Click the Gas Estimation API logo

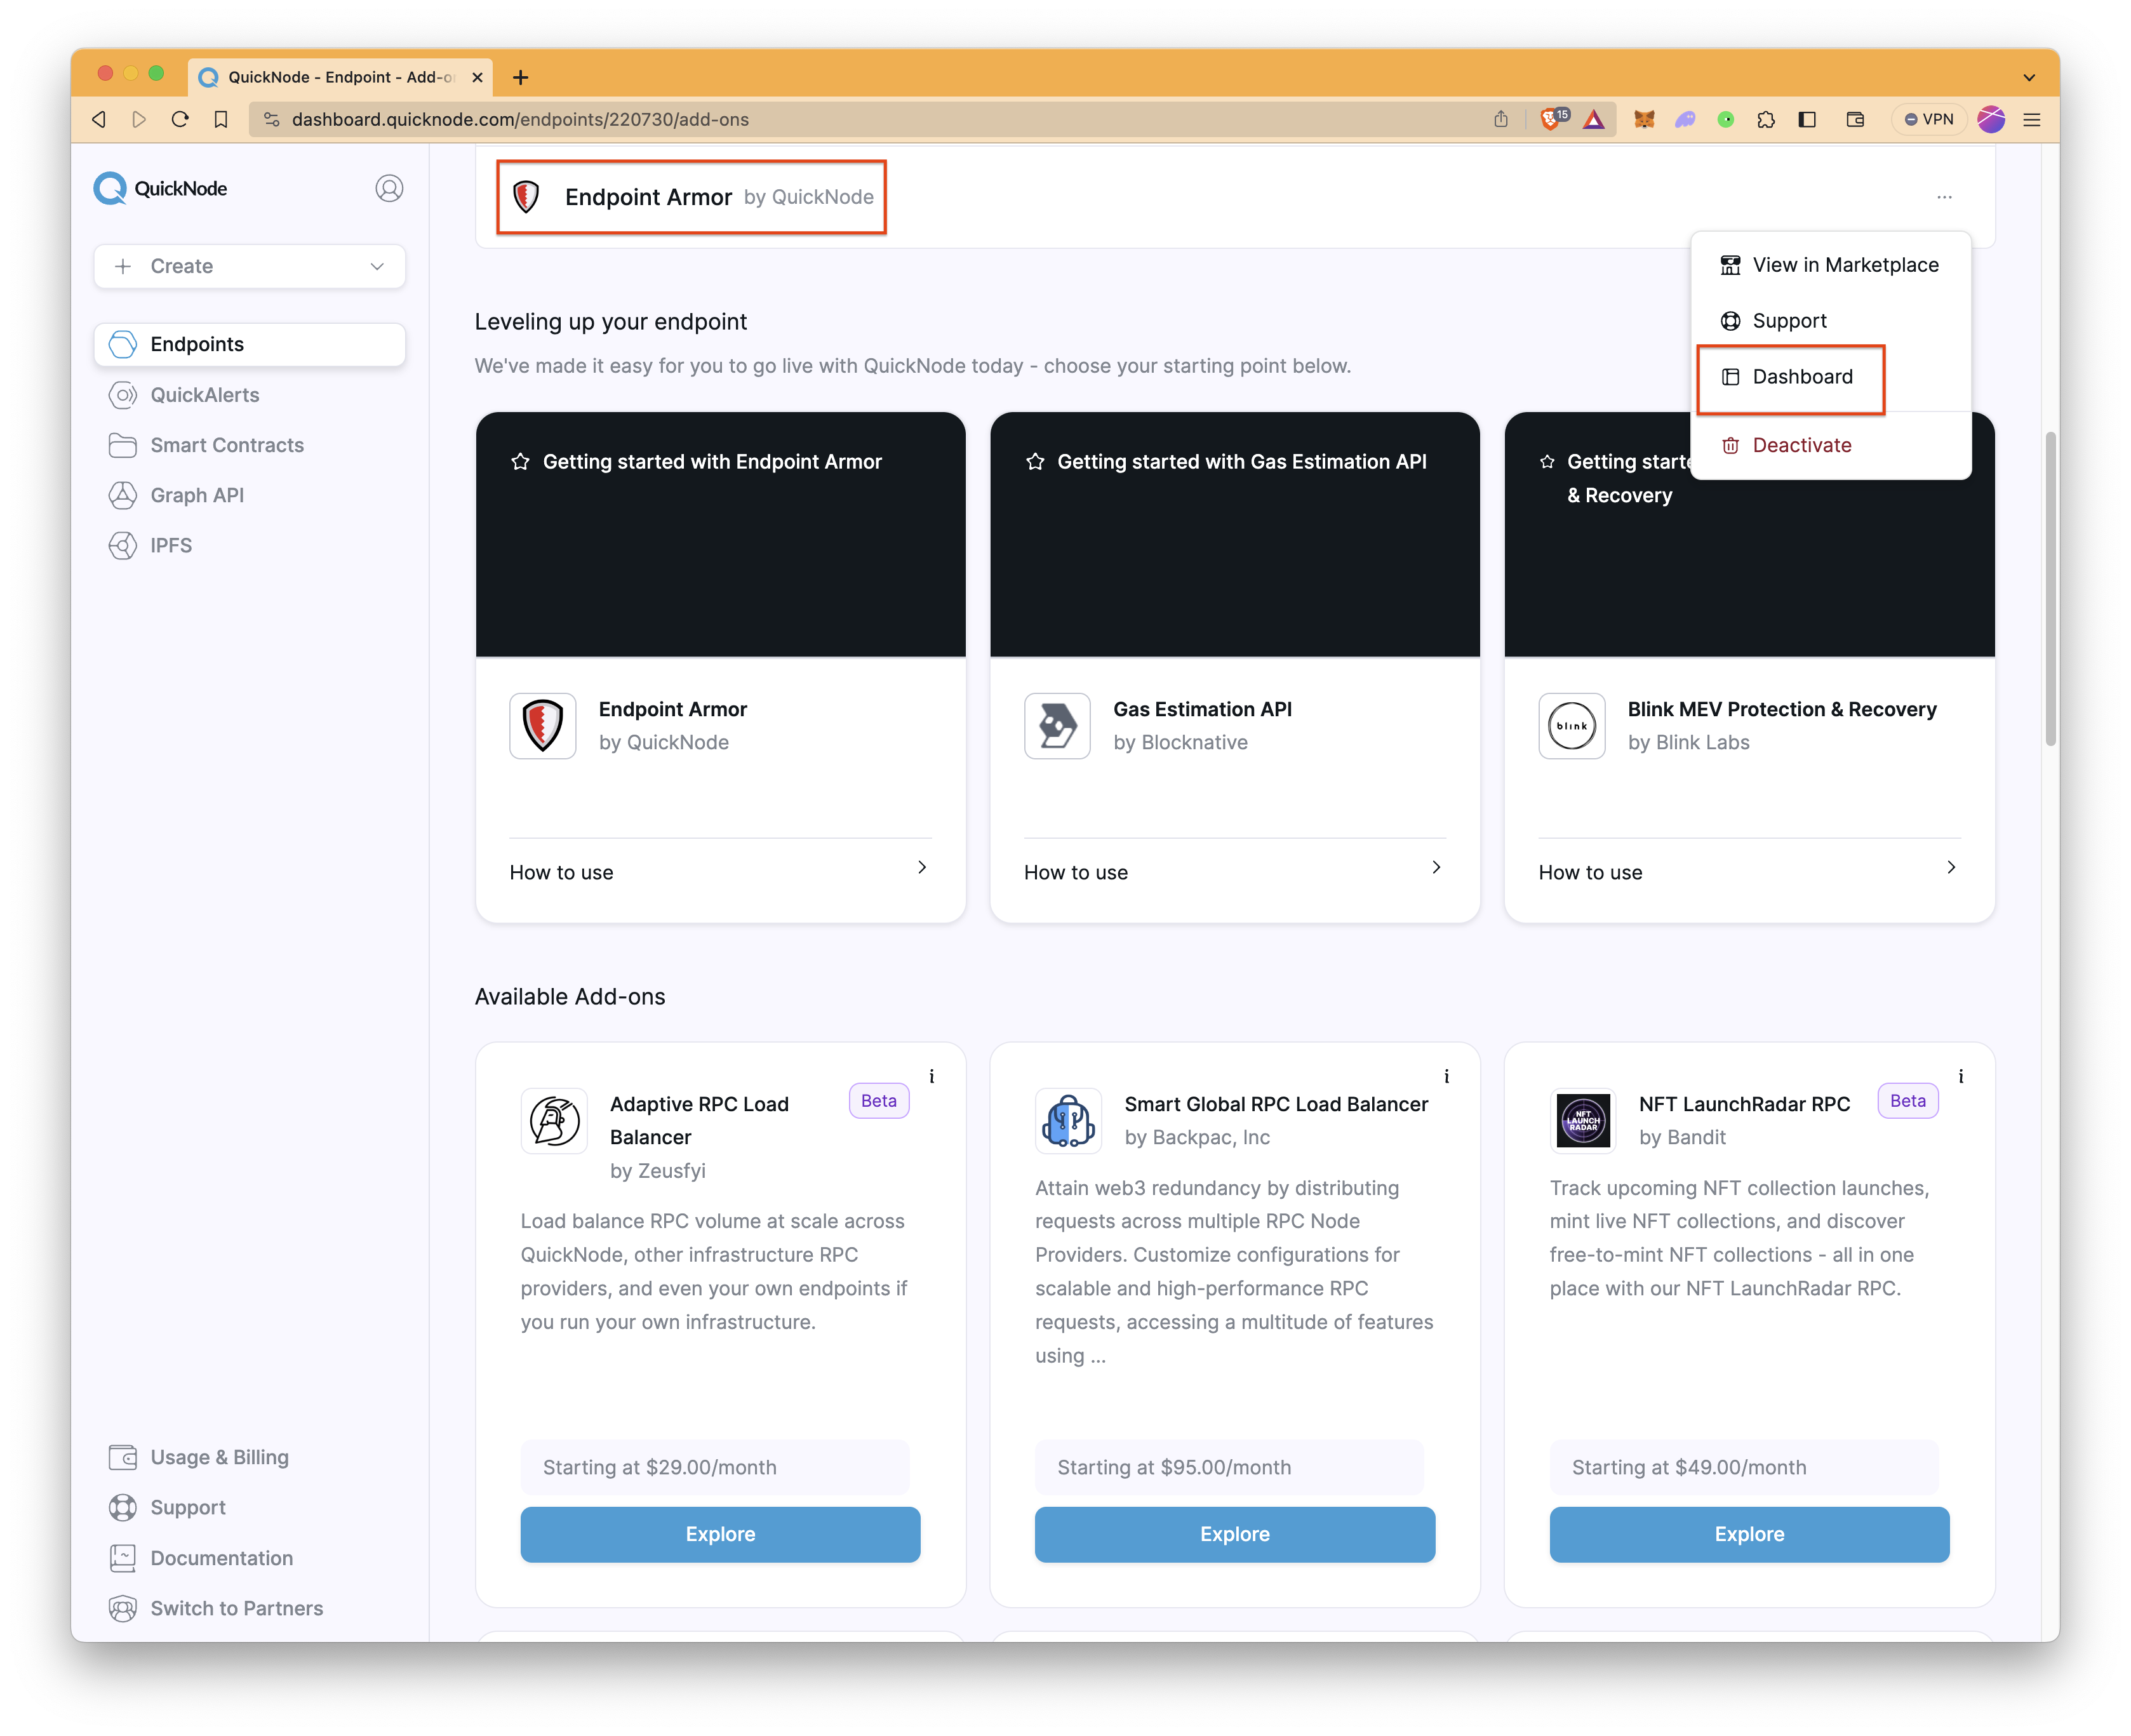[1057, 725]
